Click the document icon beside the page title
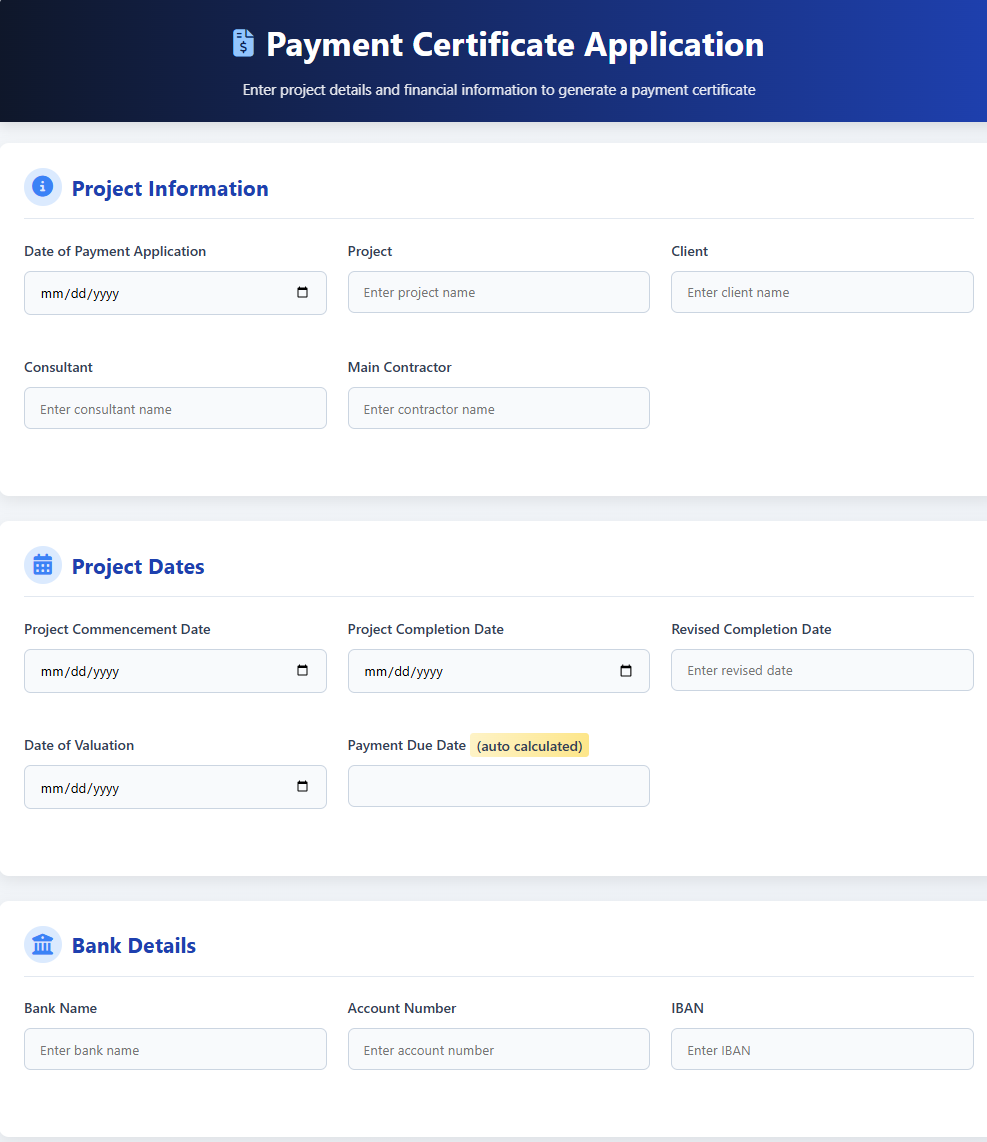987x1142 pixels. [243, 43]
